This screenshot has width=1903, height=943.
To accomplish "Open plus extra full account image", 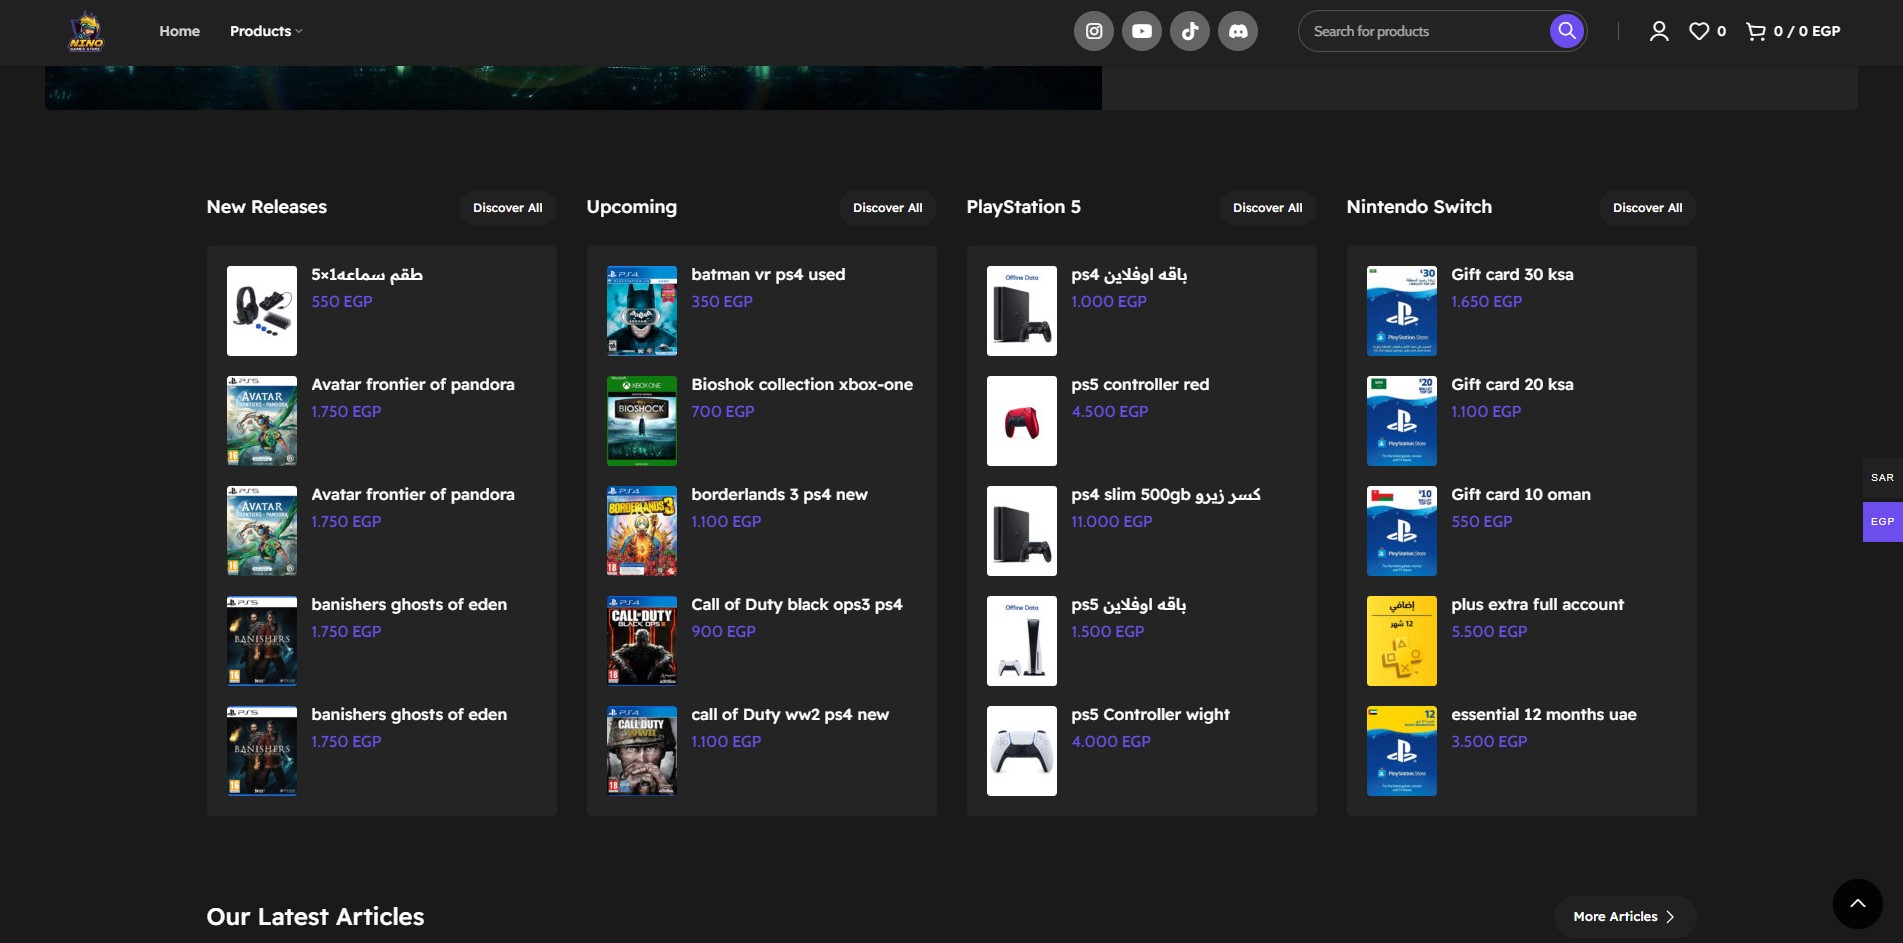I will point(1402,641).
